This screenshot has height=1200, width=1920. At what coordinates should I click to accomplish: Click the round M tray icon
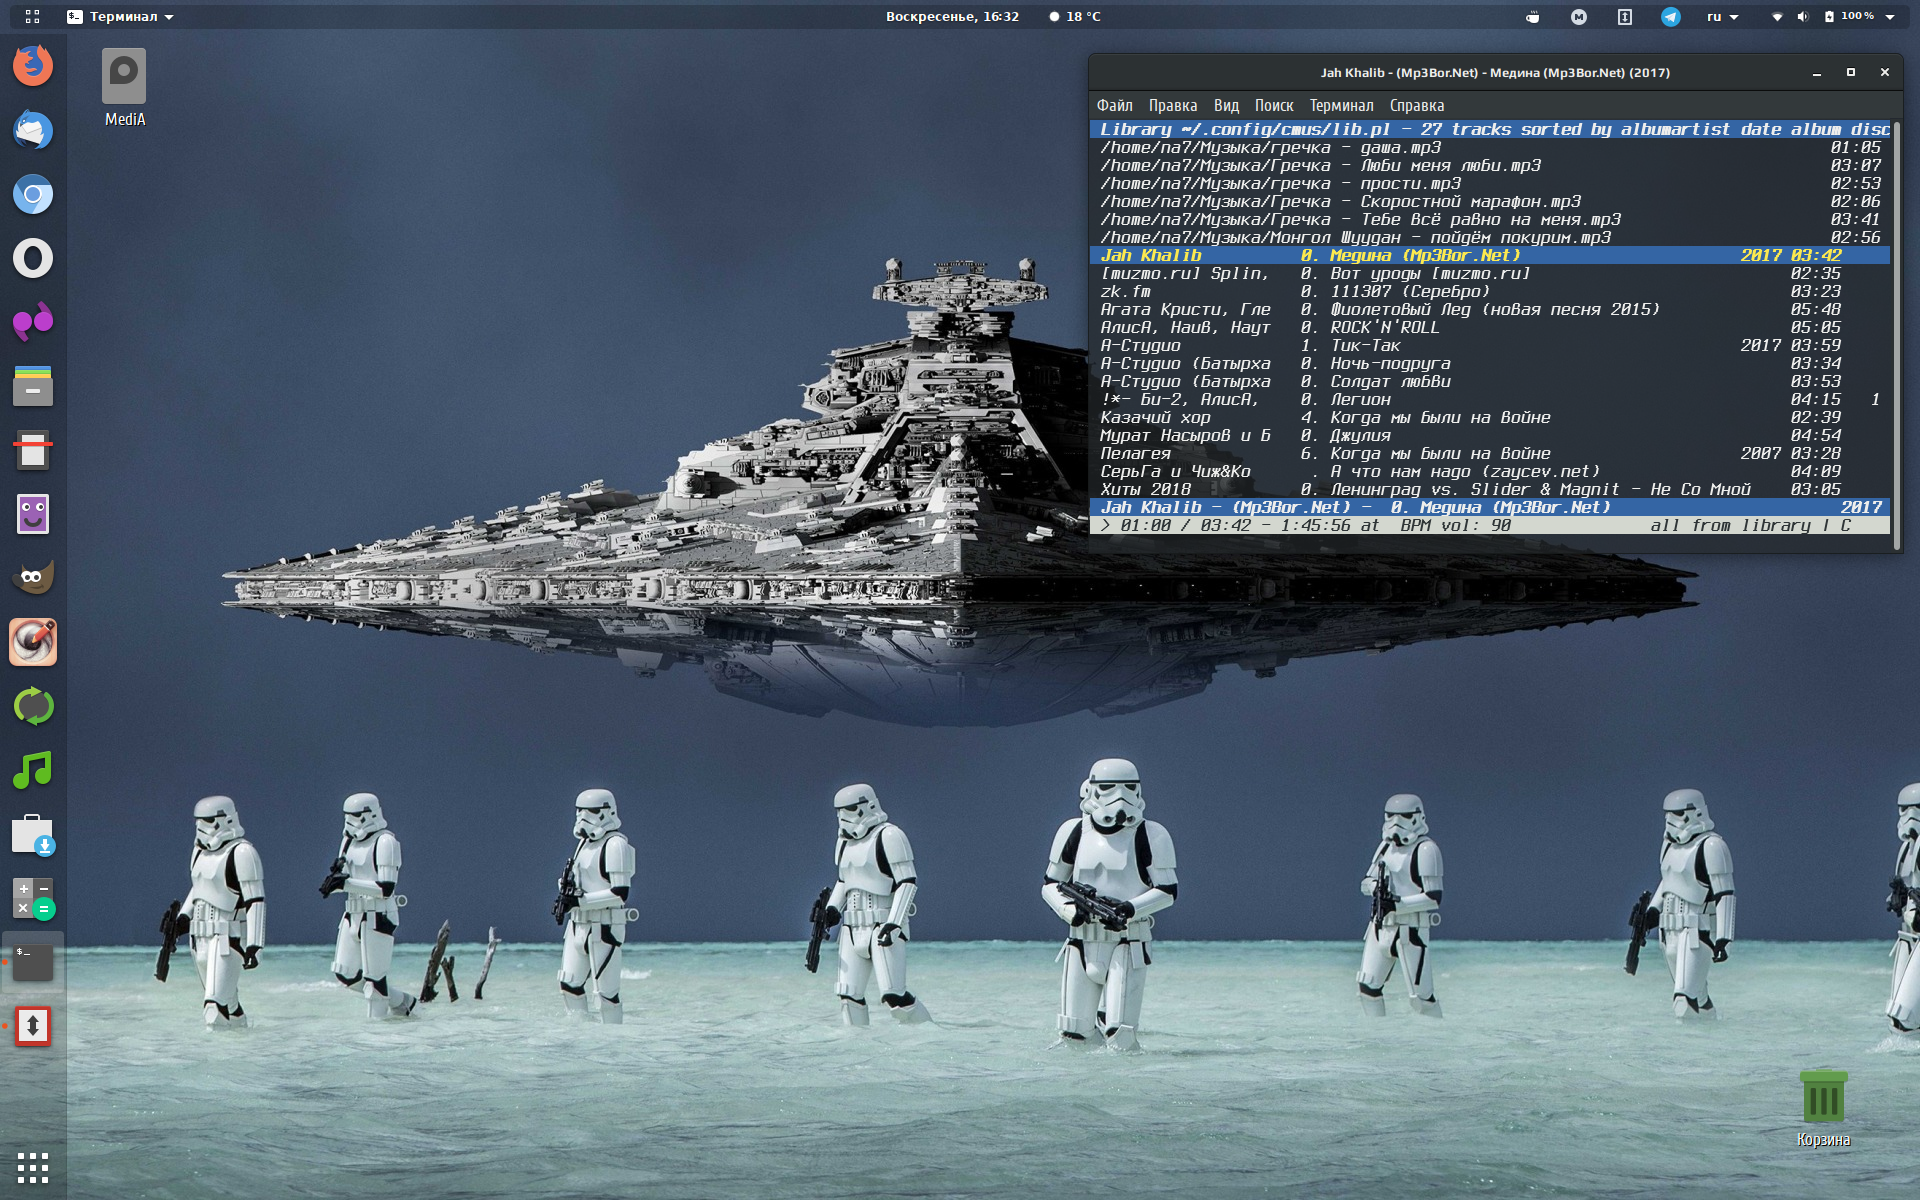pos(1579,16)
